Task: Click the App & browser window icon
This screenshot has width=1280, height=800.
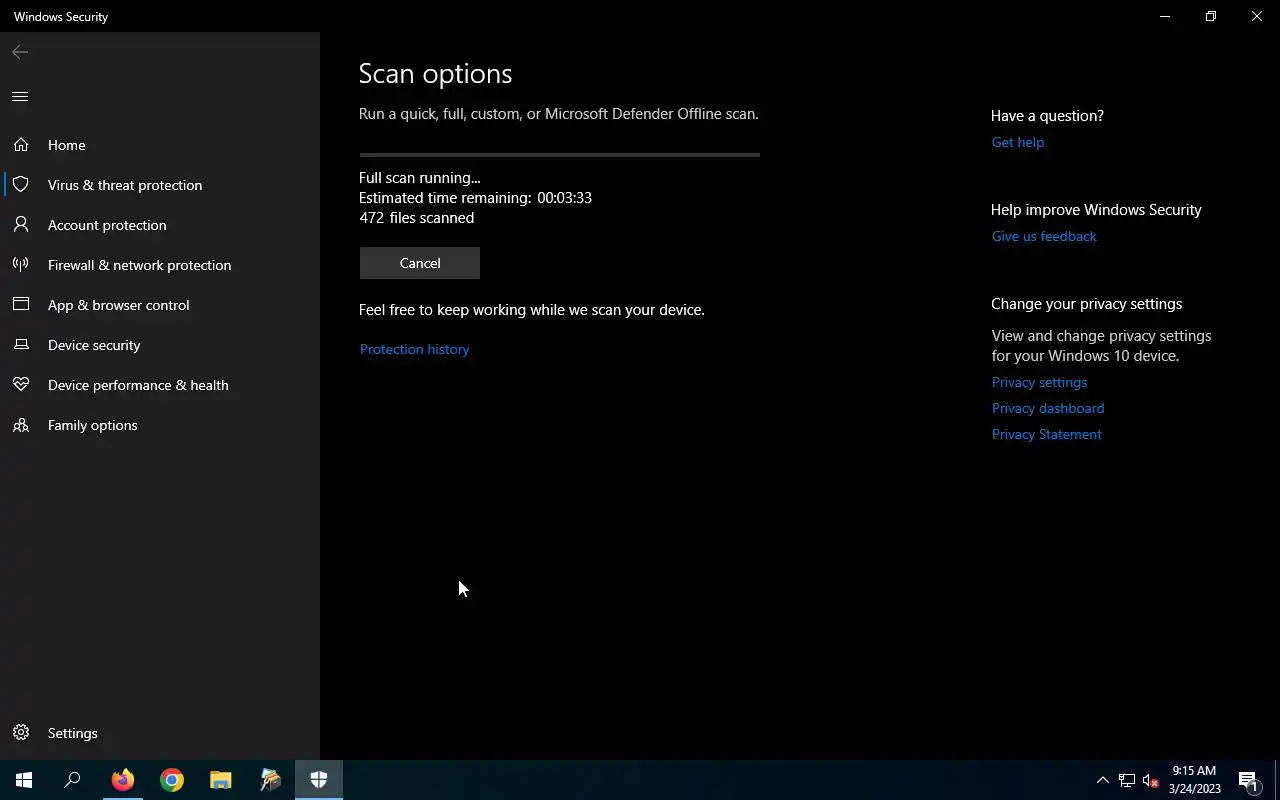Action: 21,305
